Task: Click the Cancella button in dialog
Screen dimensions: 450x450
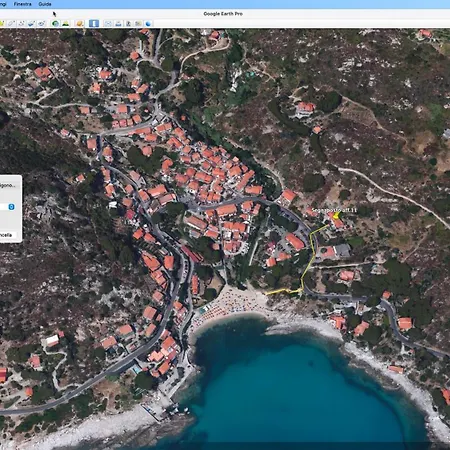Action: tap(6, 235)
